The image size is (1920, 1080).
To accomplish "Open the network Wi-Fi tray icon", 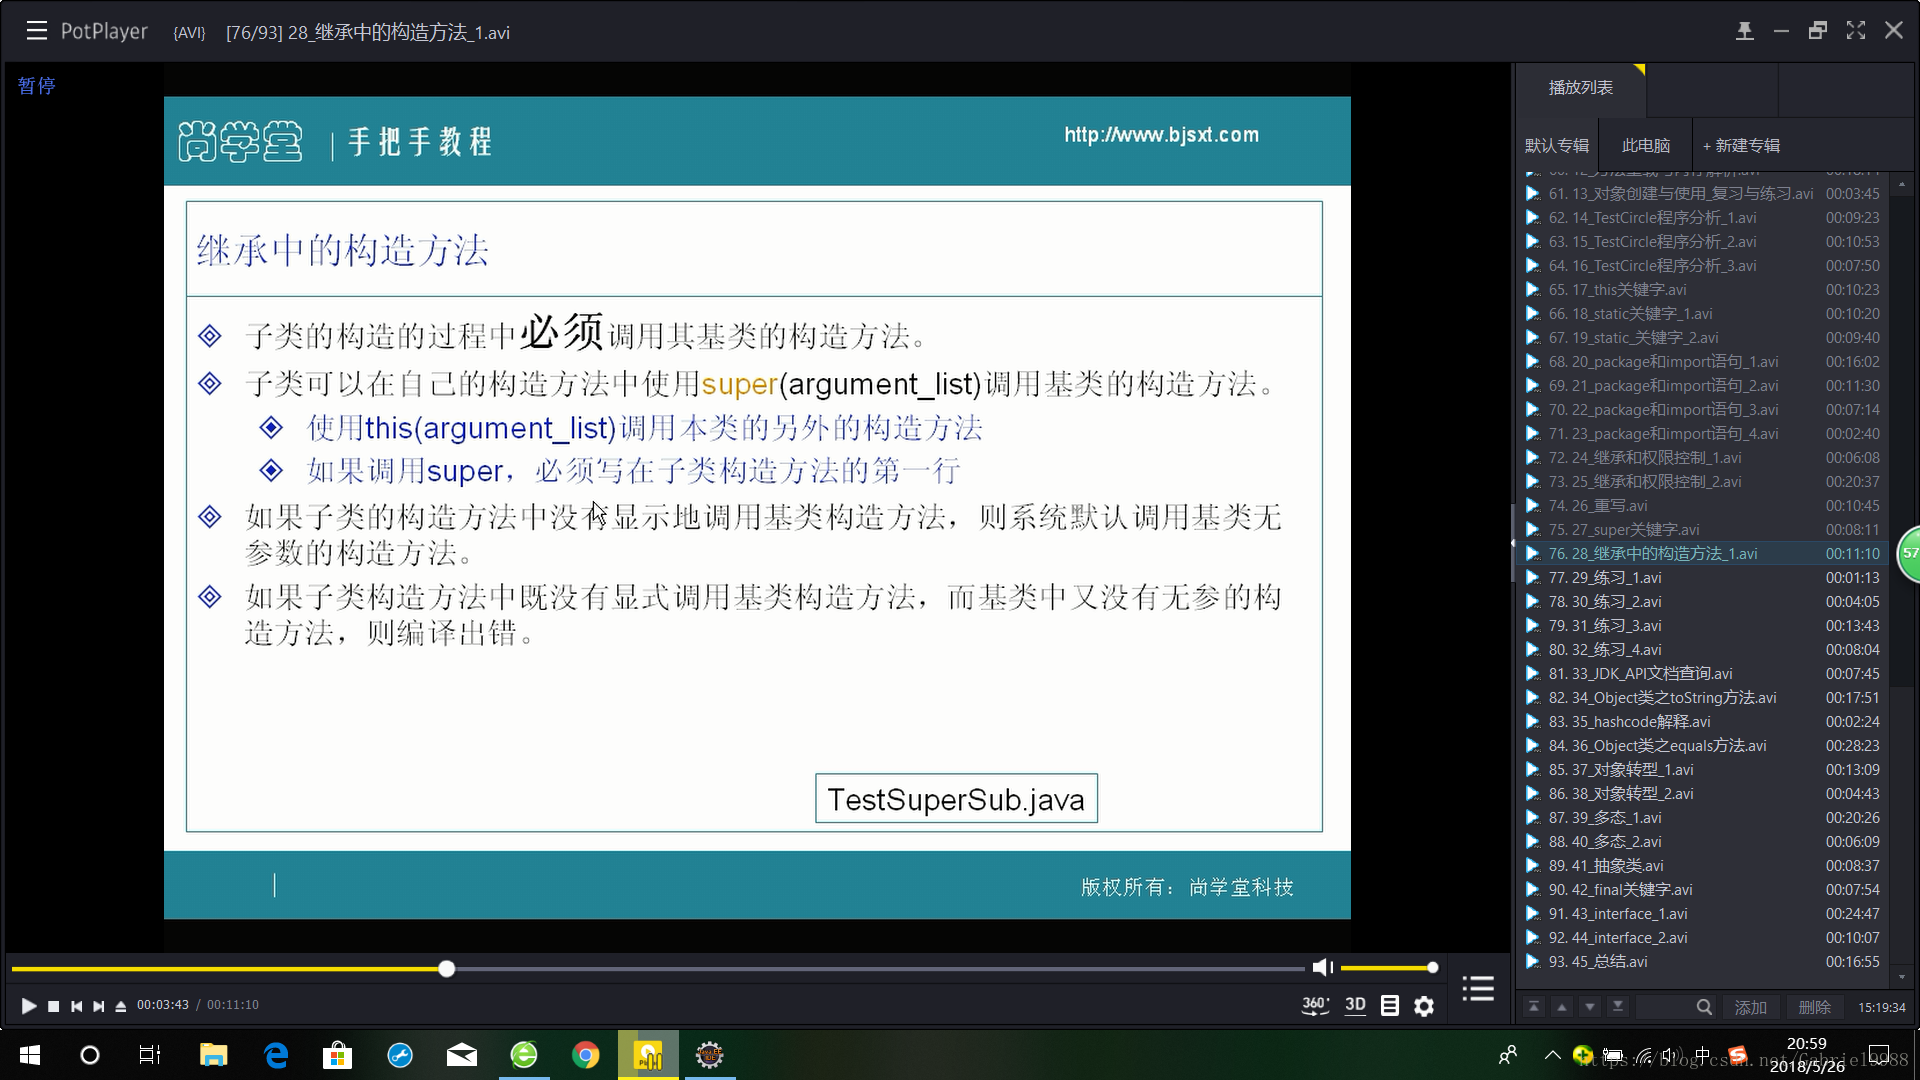I will [1643, 1056].
